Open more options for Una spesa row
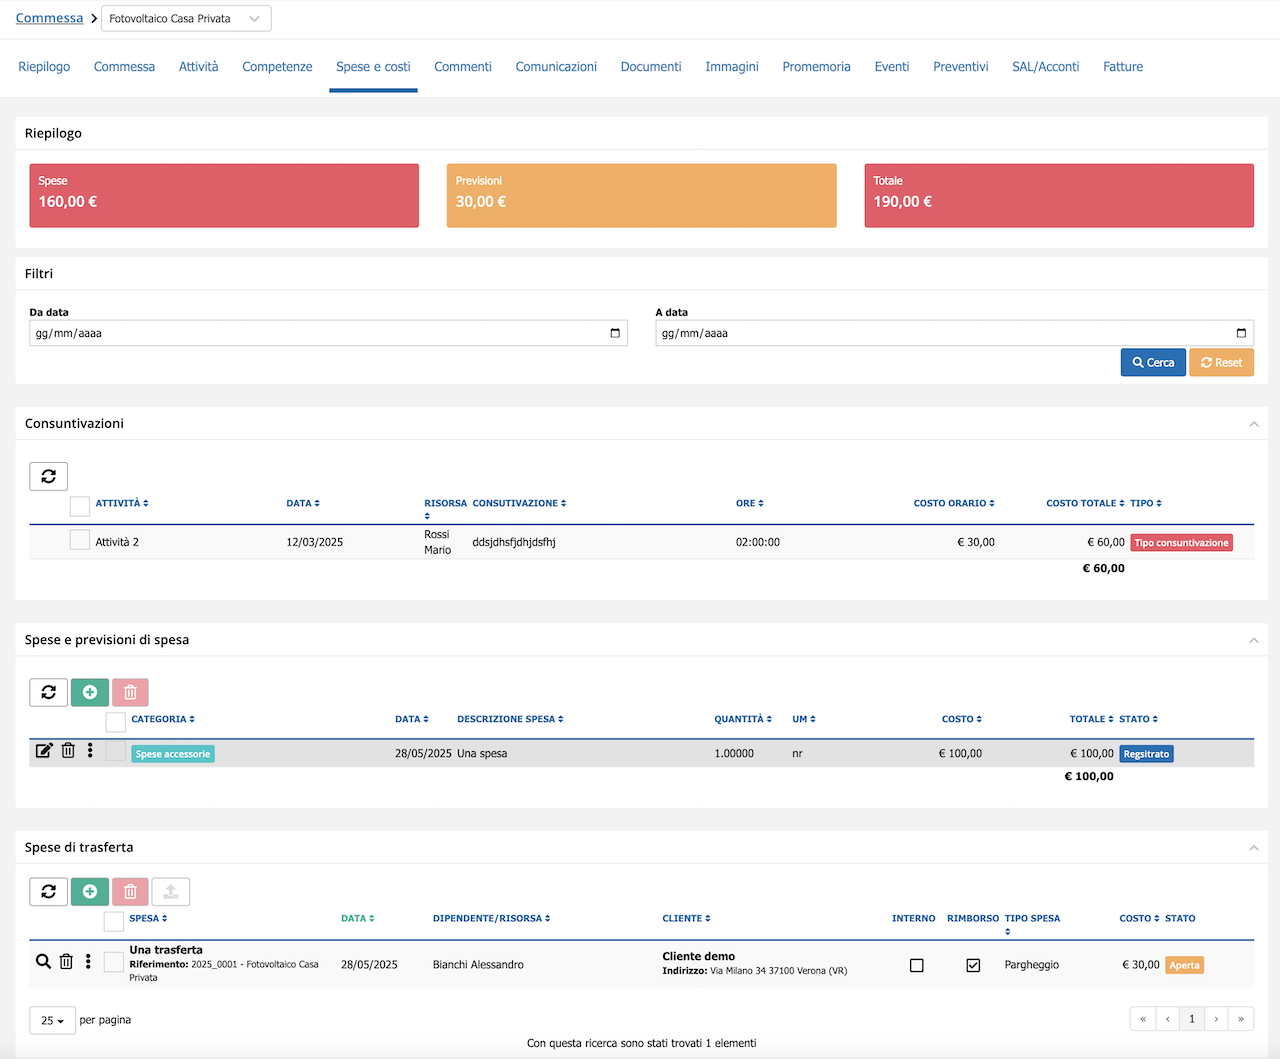Image resolution: width=1280 pixels, height=1059 pixels. coord(90,750)
